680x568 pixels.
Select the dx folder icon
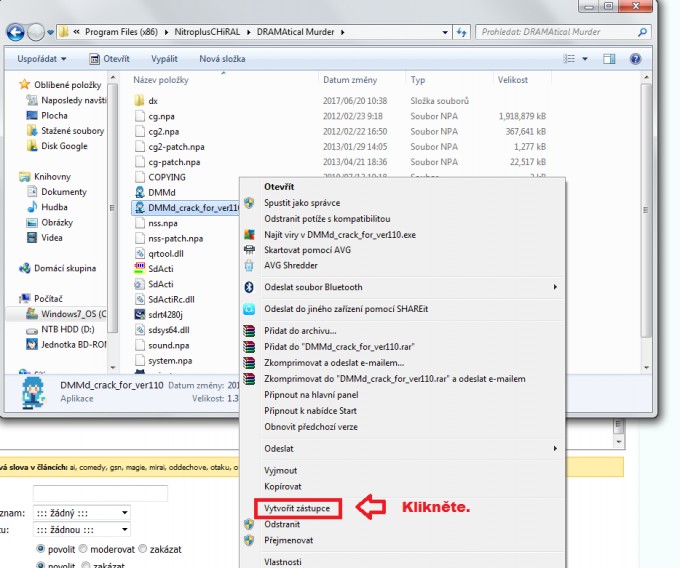click(x=139, y=101)
